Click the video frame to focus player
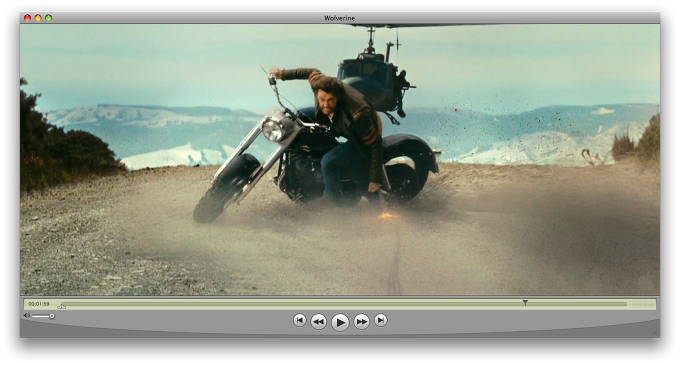Image resolution: width=680 pixels, height=365 pixels. [x=340, y=160]
